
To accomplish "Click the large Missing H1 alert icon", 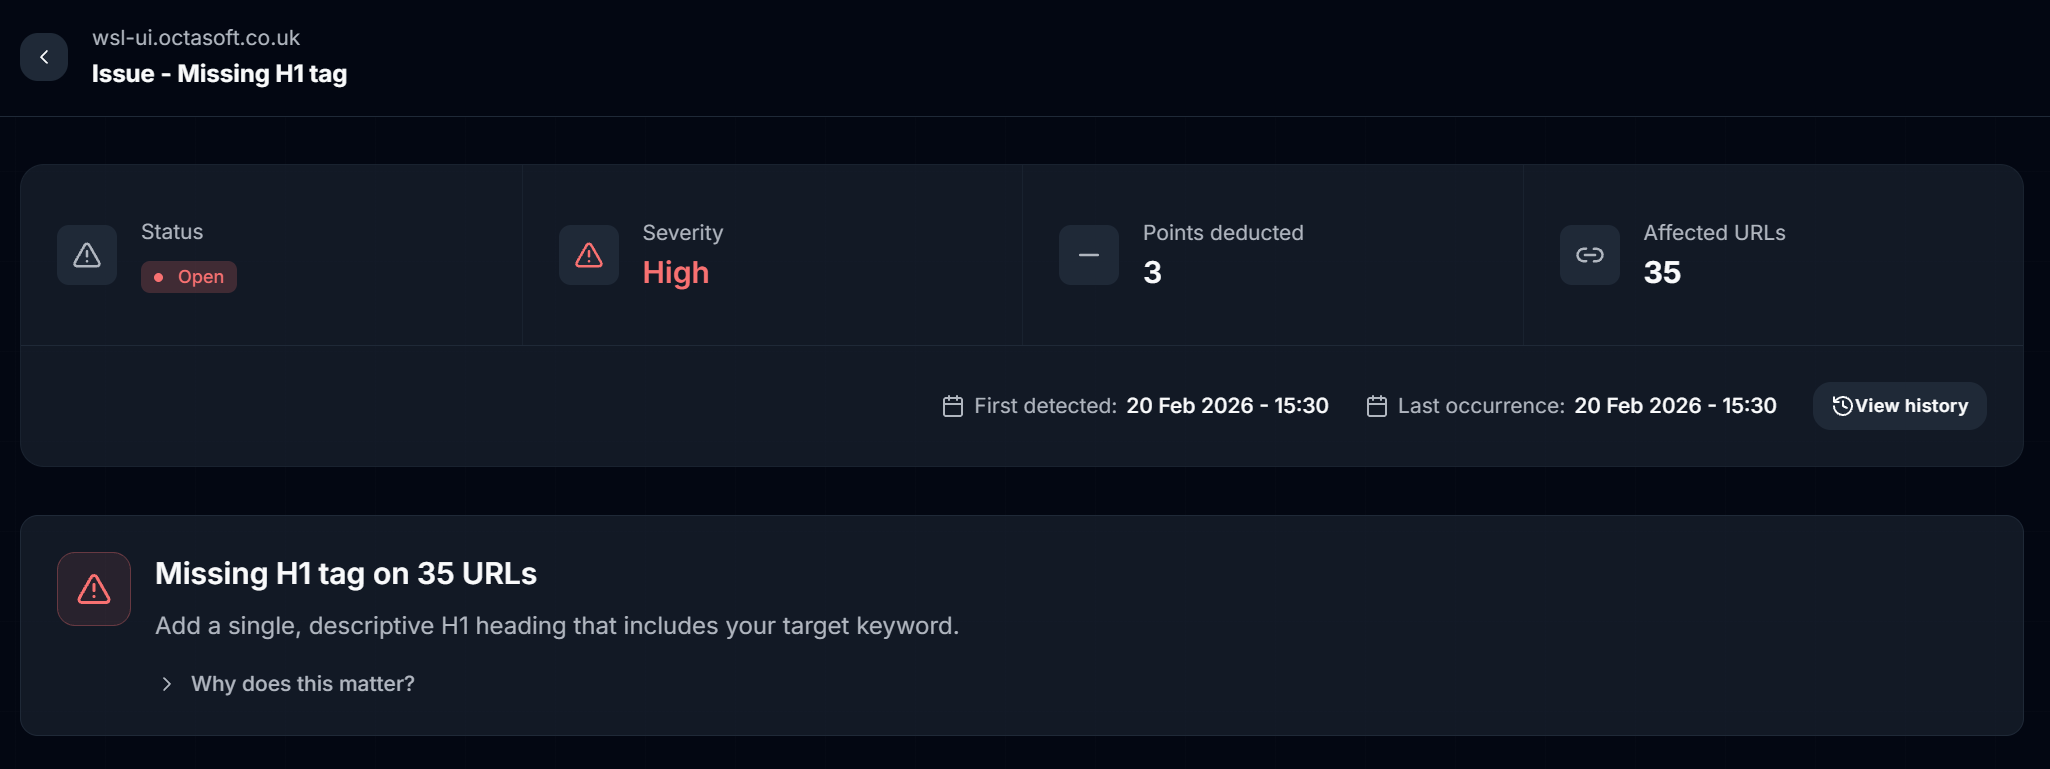I will pyautogui.click(x=94, y=589).
